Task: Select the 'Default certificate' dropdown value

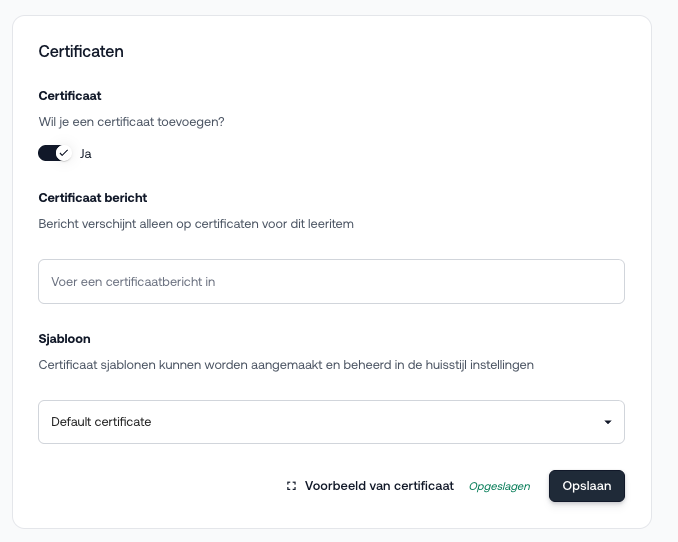Action: (x=101, y=422)
